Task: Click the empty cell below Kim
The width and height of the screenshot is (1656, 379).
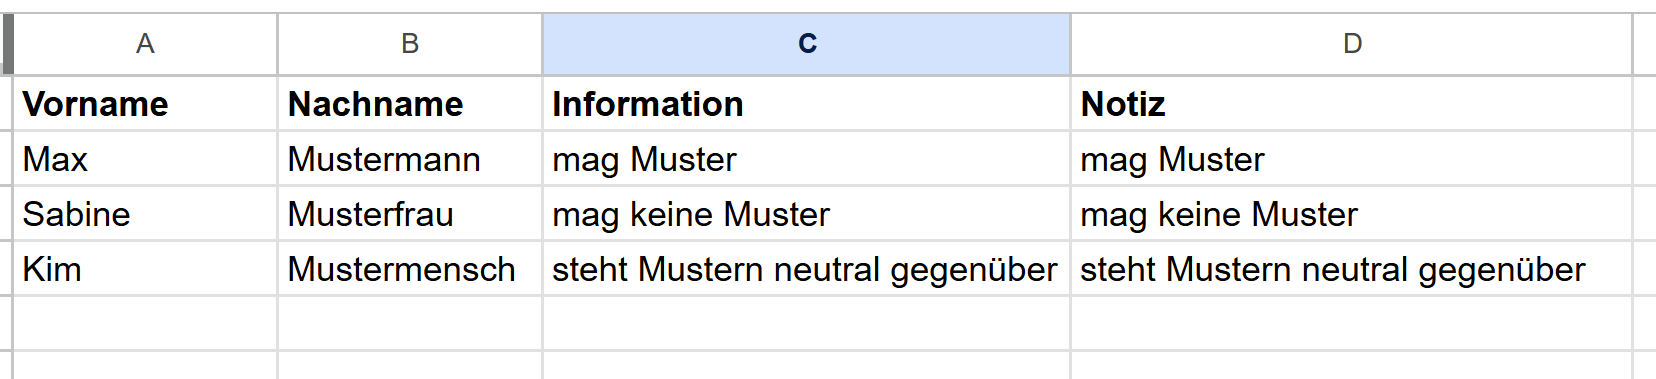Action: (x=145, y=324)
